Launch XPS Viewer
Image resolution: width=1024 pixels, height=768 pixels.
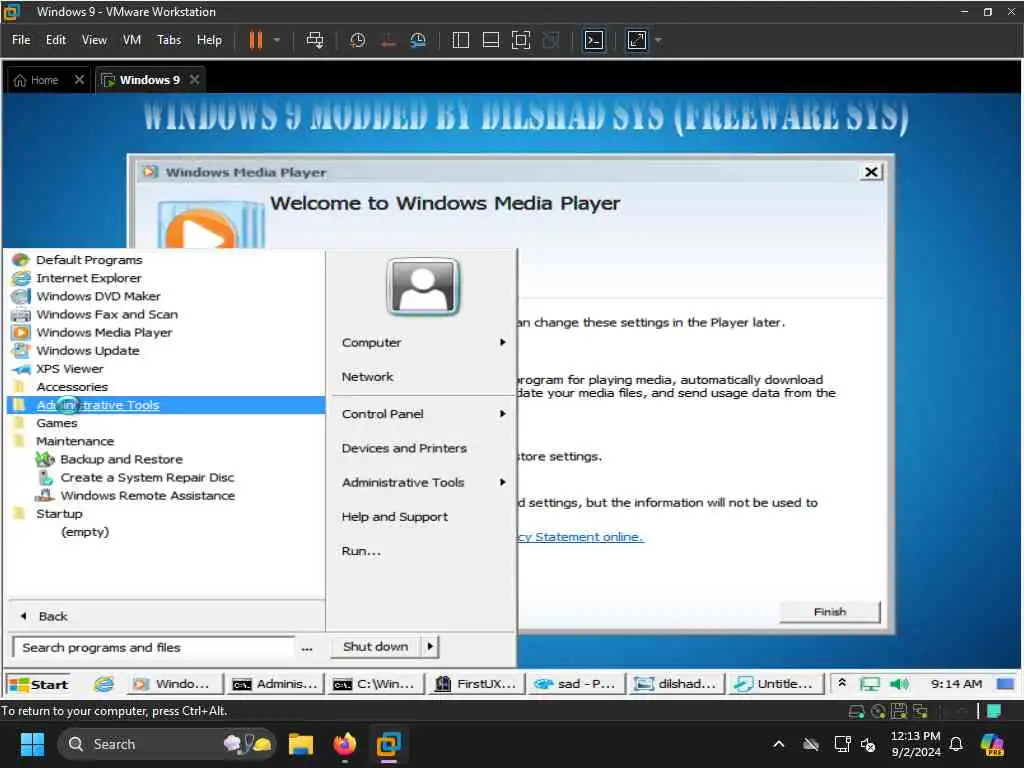click(x=69, y=369)
